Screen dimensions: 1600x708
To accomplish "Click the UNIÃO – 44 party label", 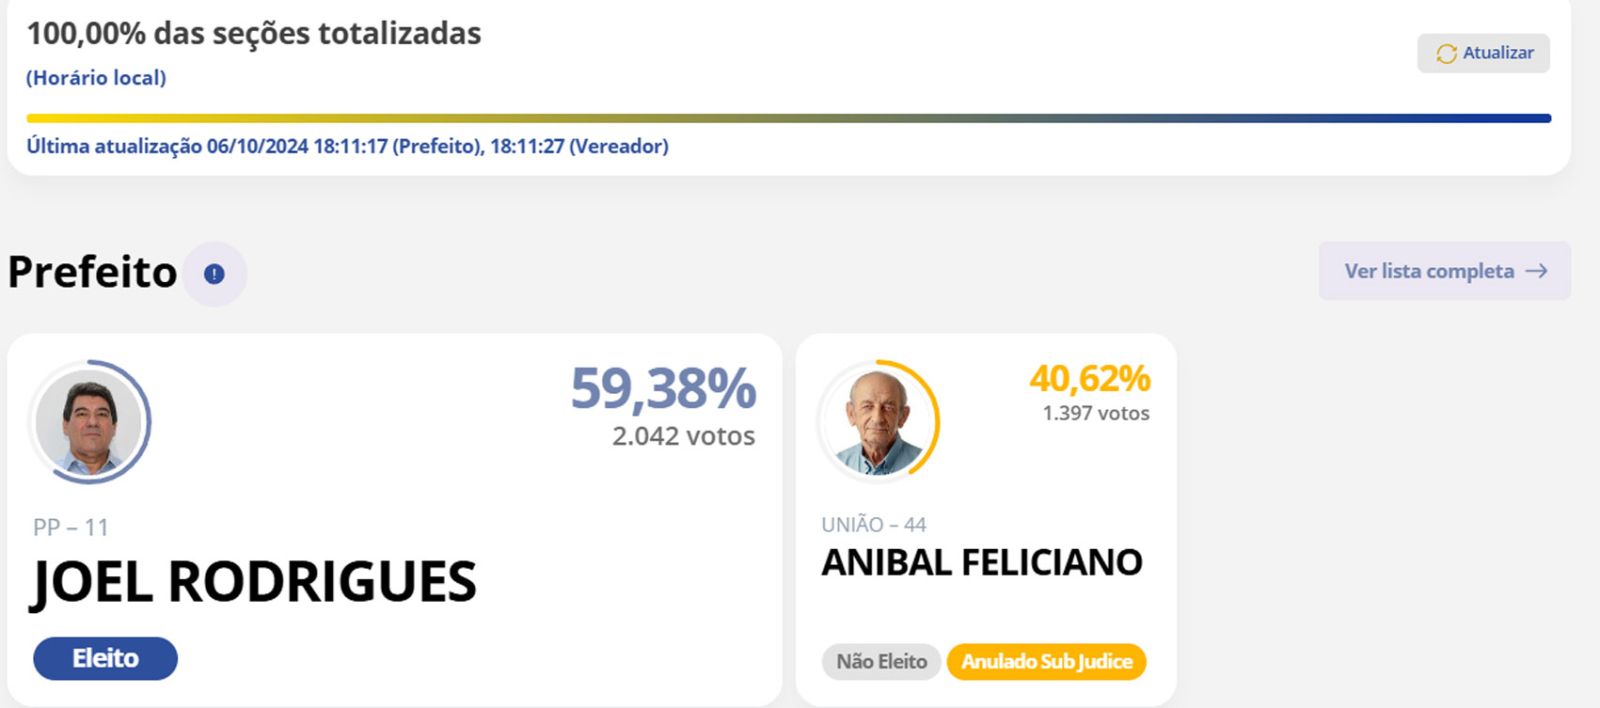I will [873, 525].
